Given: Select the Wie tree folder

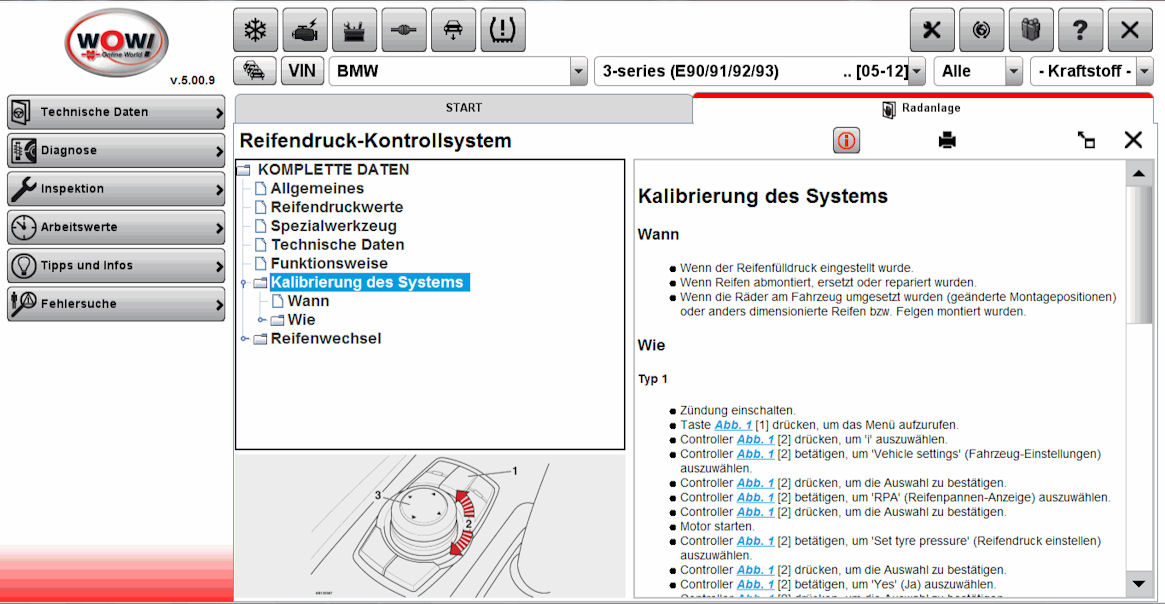Looking at the screenshot, I should tap(302, 319).
